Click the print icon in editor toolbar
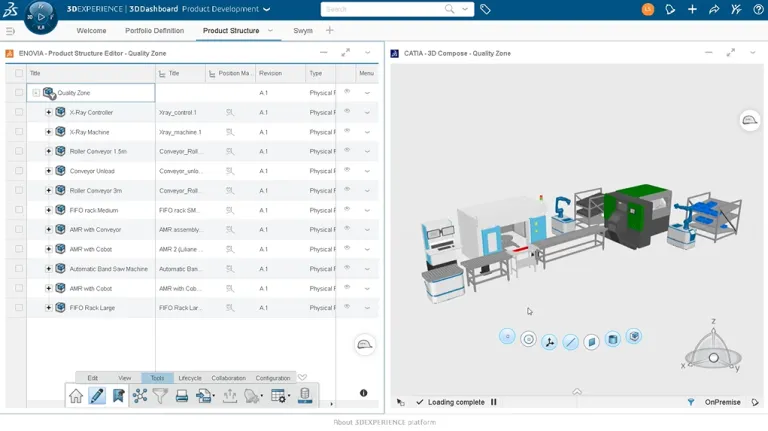Image resolution: width=768 pixels, height=431 pixels. [x=182, y=396]
